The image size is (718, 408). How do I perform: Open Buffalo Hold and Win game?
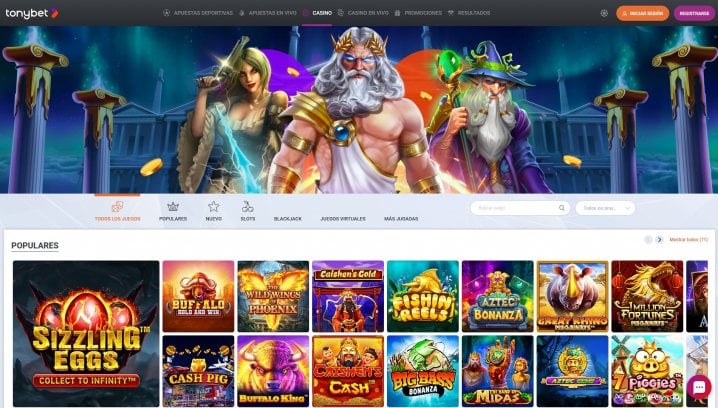click(198, 296)
